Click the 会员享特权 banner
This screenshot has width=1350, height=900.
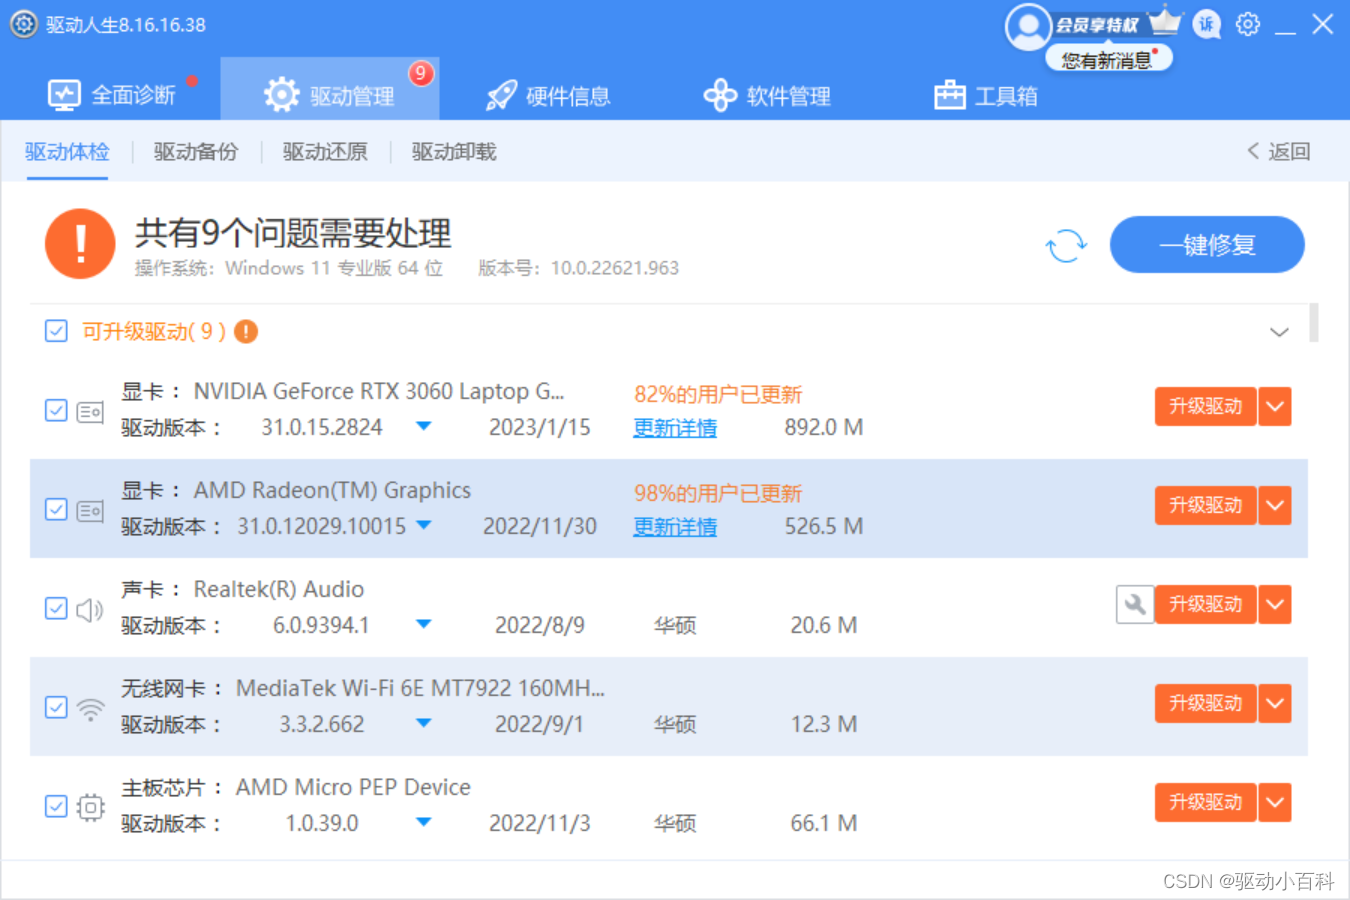point(1097,25)
